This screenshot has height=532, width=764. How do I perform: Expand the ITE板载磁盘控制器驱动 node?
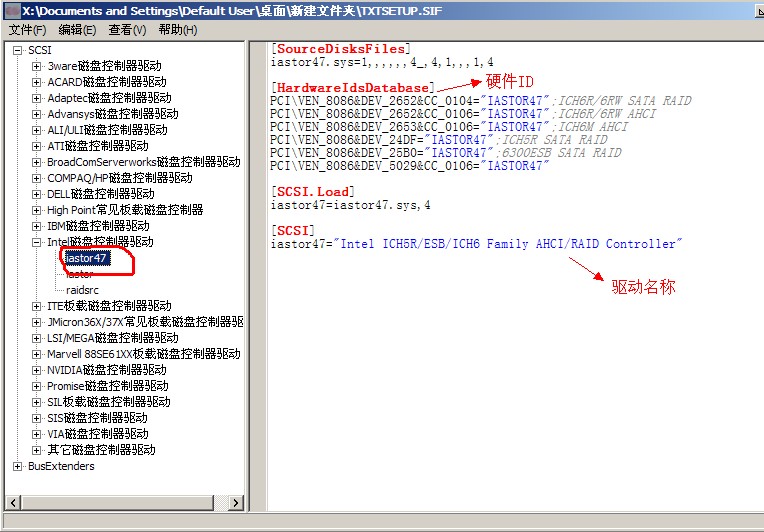37,306
